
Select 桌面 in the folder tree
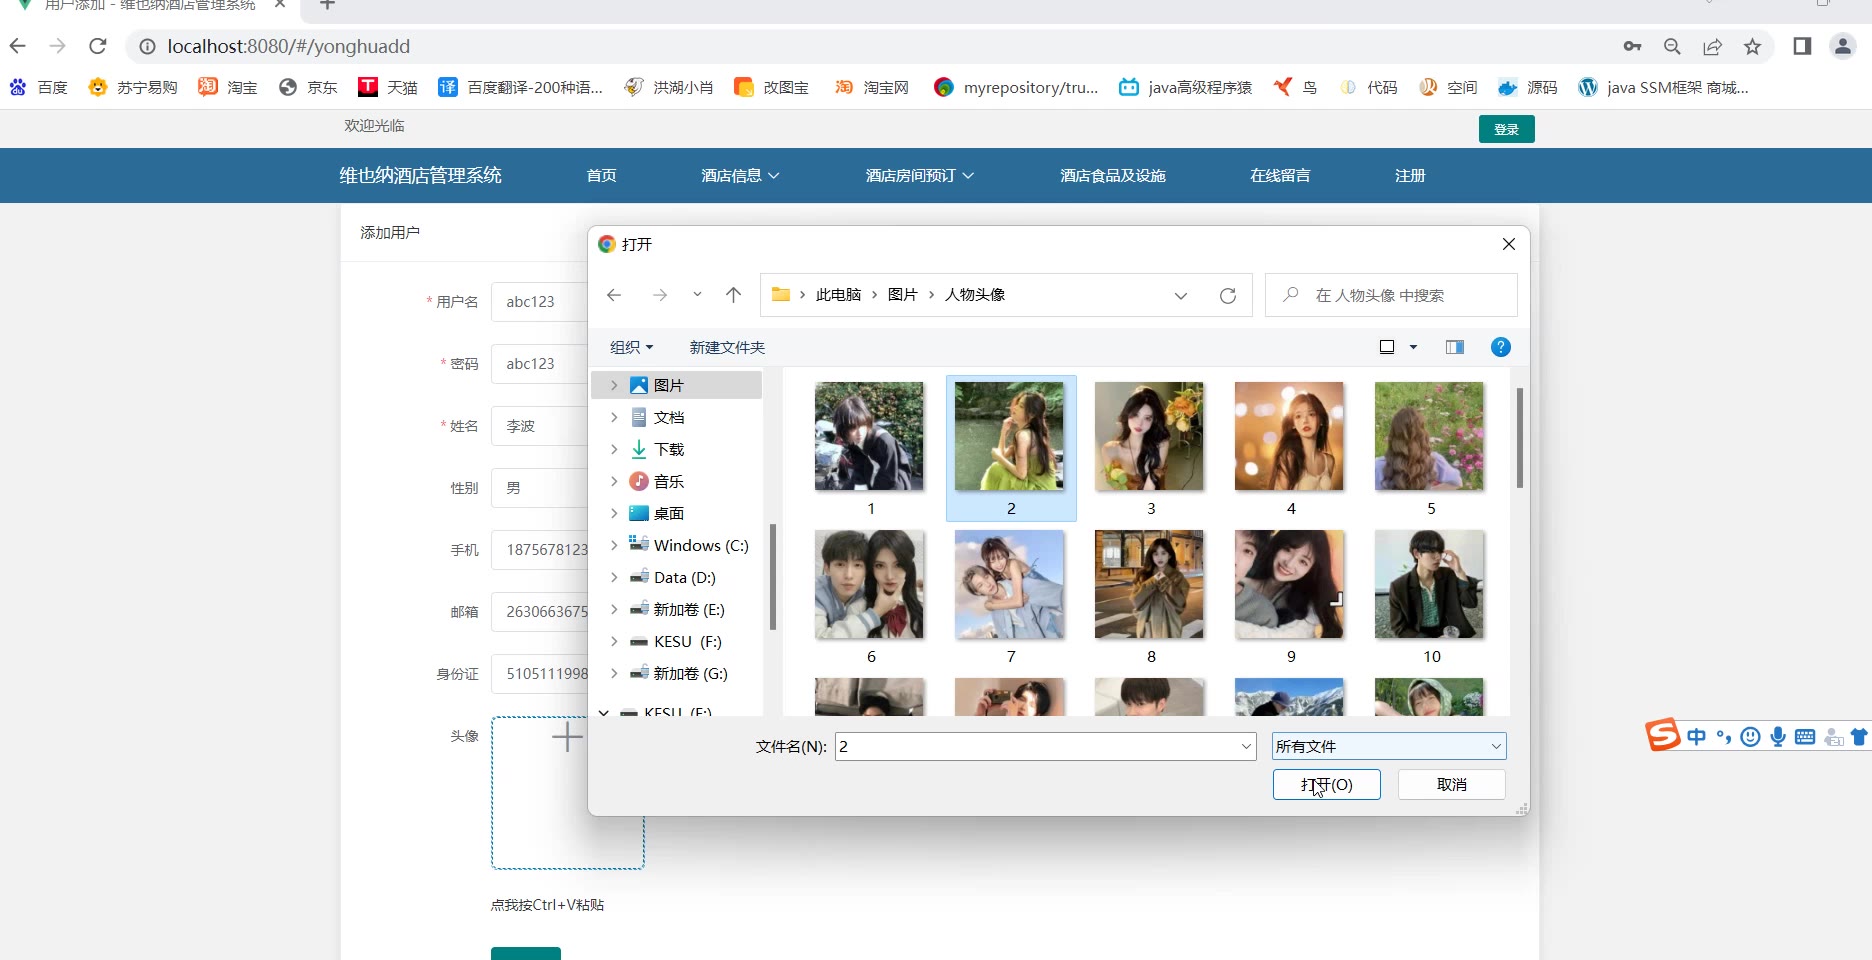pyautogui.click(x=669, y=513)
